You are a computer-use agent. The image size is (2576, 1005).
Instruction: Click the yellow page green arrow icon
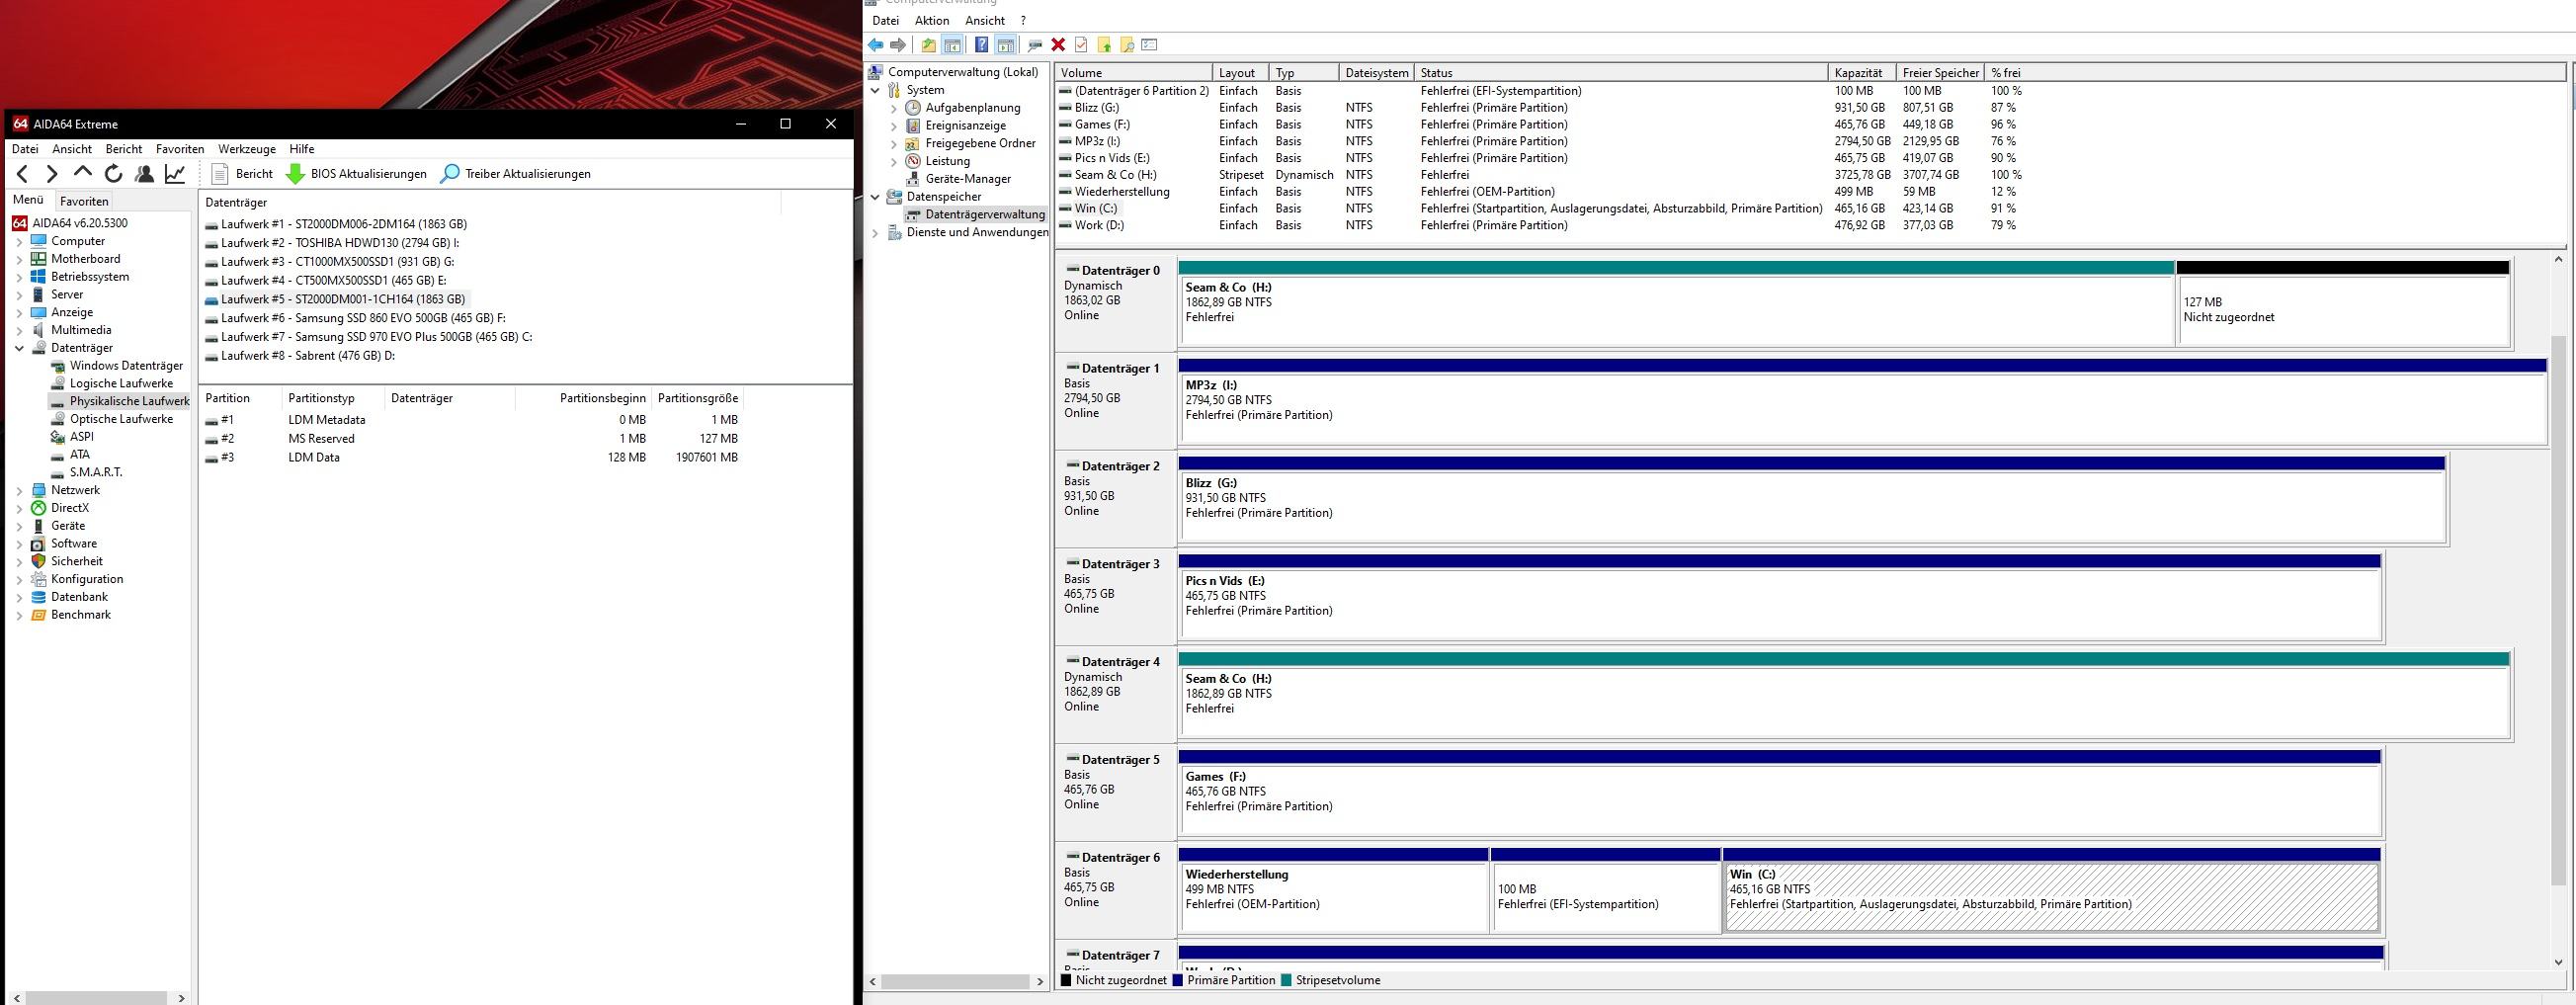coord(1104,45)
